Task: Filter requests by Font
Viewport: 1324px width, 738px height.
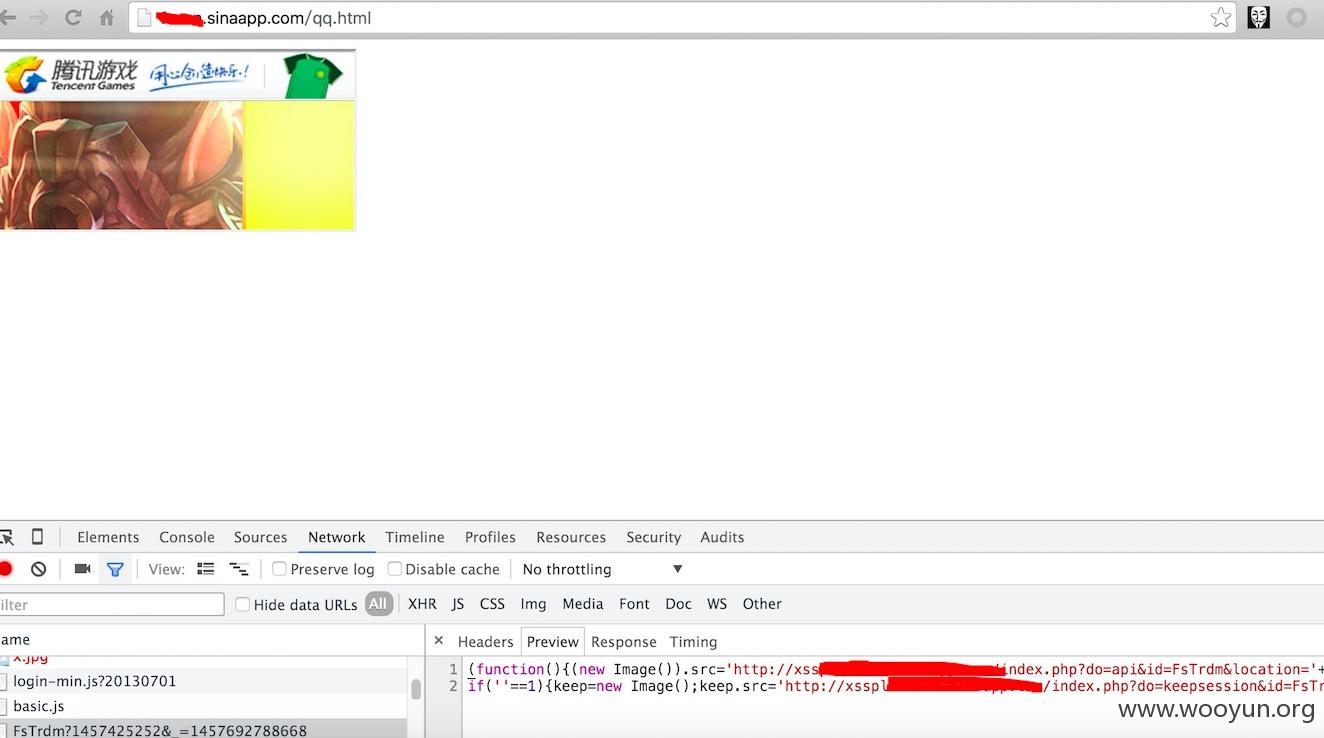Action: point(634,604)
